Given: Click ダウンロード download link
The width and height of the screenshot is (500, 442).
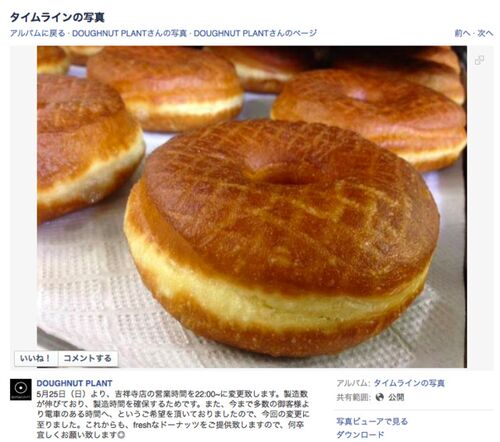Looking at the screenshot, I should point(360,434).
